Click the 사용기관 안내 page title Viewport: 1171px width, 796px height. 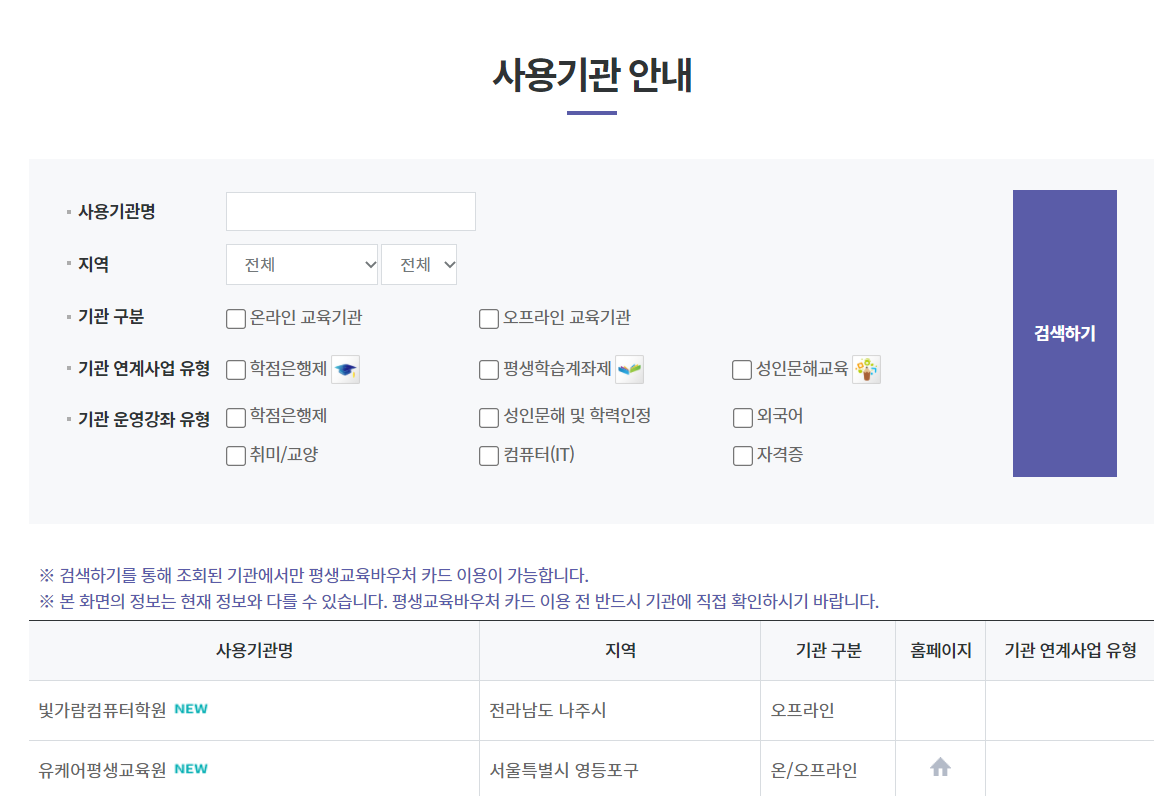tap(592, 75)
